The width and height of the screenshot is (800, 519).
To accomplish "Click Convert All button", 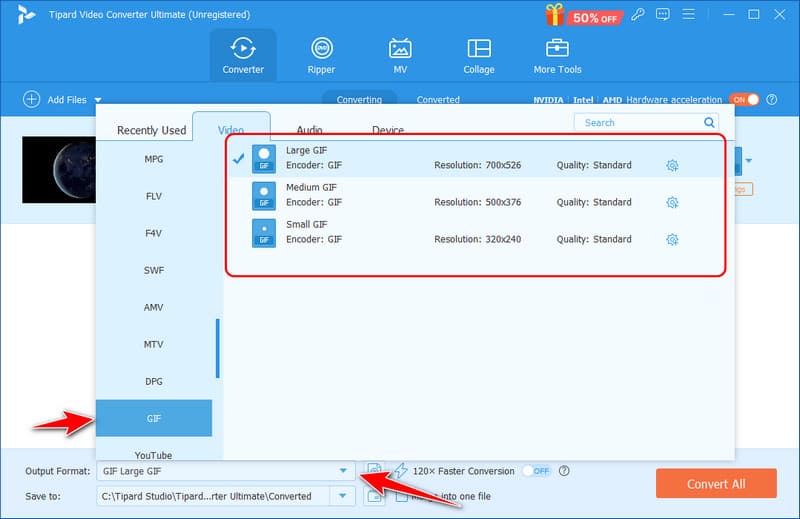I will 716,483.
